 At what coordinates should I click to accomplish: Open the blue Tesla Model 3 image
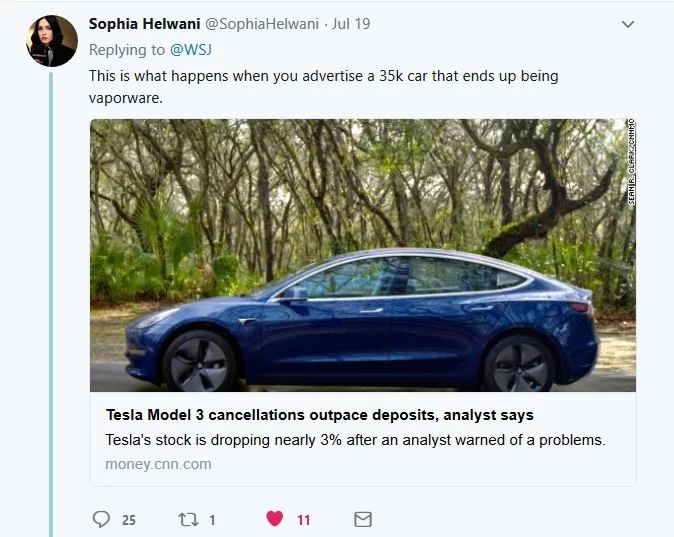click(363, 255)
